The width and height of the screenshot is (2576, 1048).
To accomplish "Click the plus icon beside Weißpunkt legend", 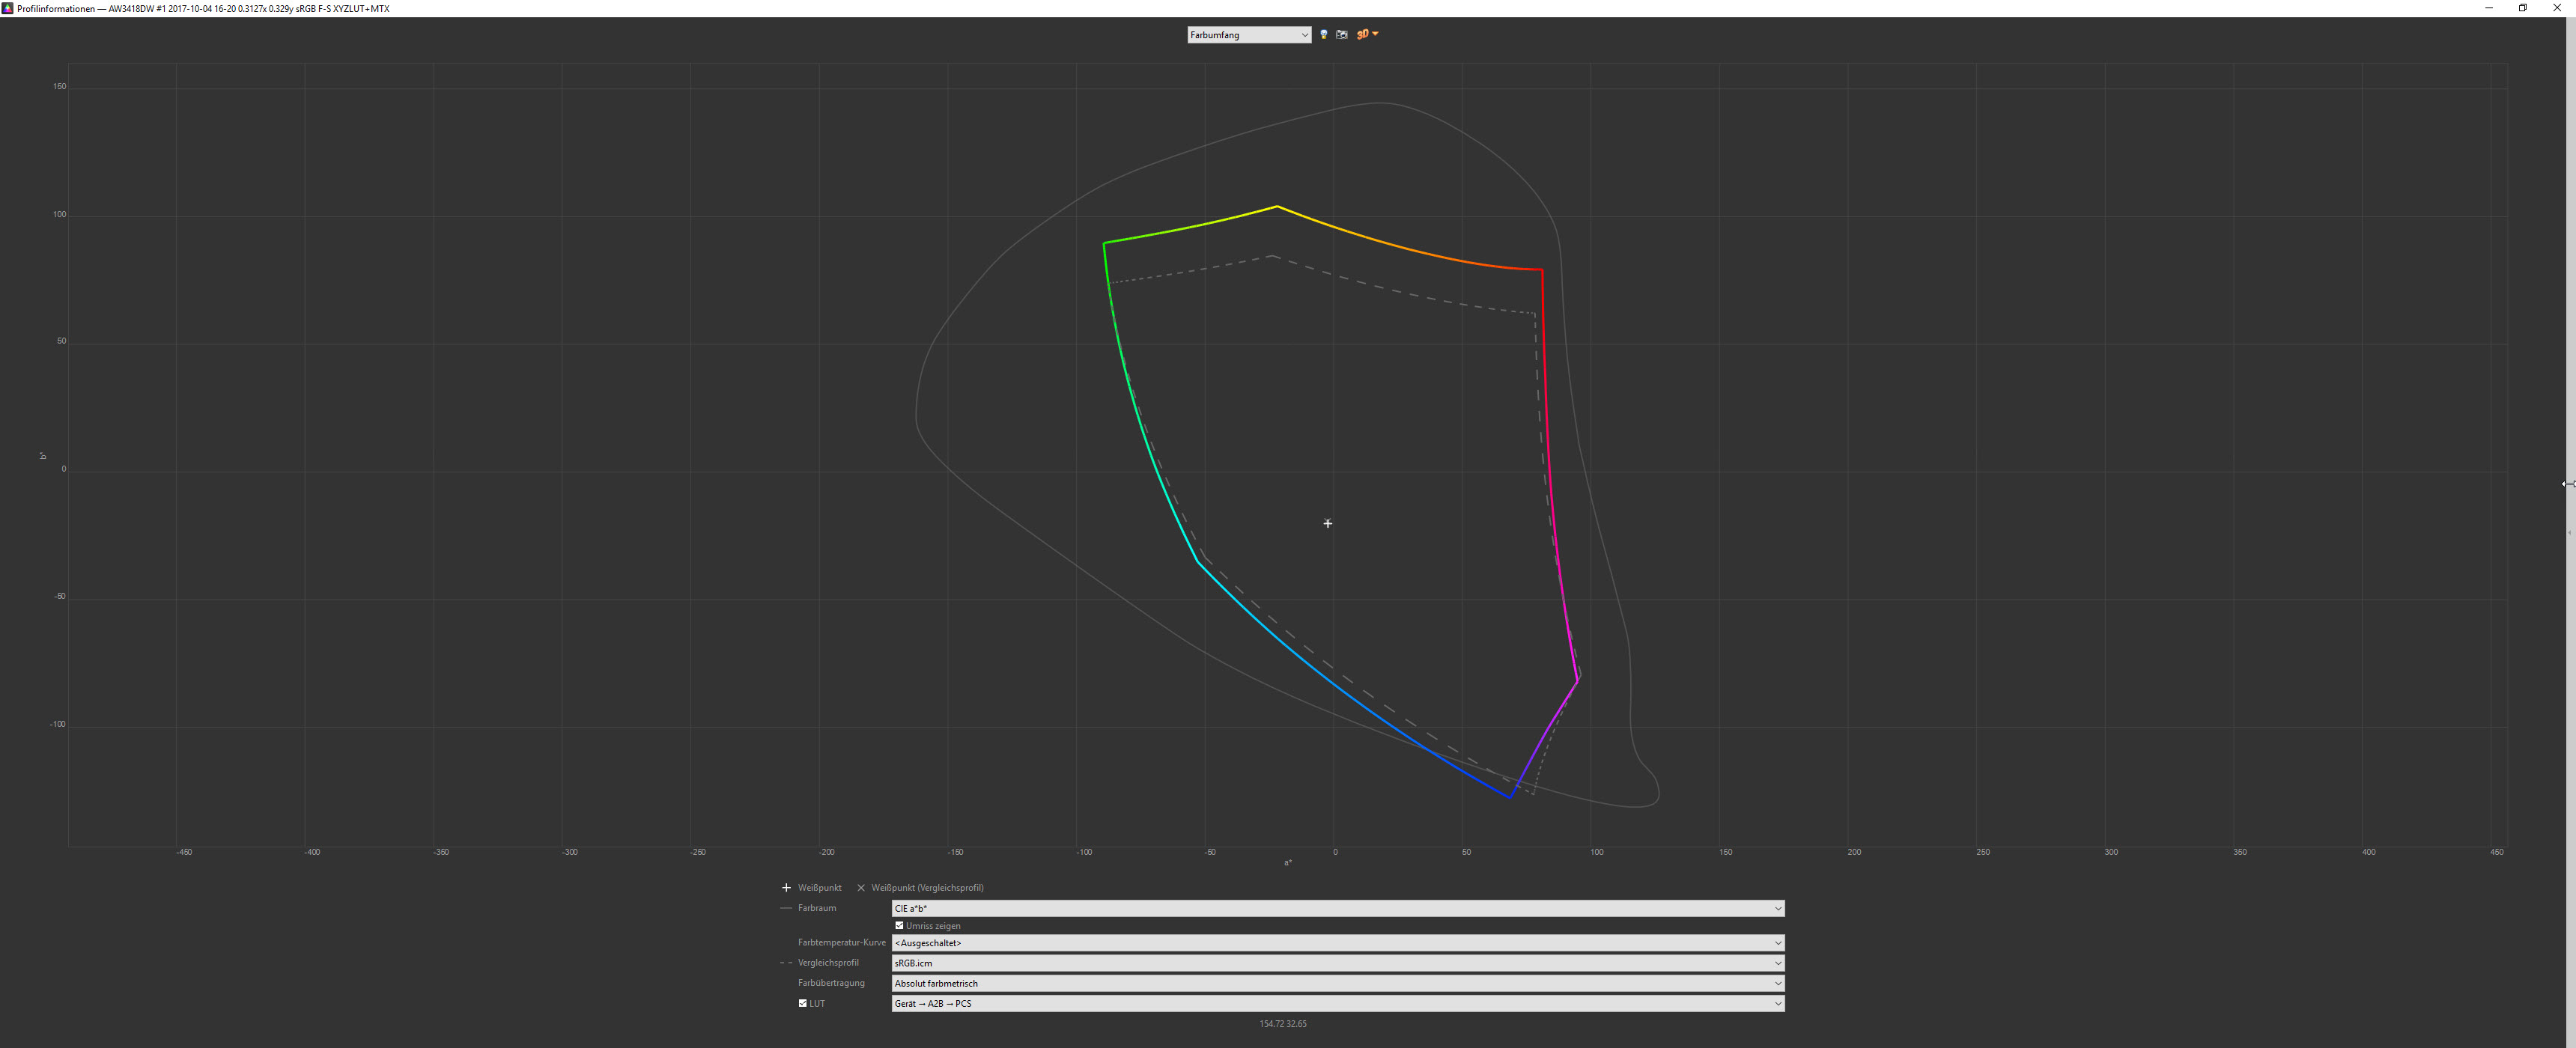I will coord(786,888).
